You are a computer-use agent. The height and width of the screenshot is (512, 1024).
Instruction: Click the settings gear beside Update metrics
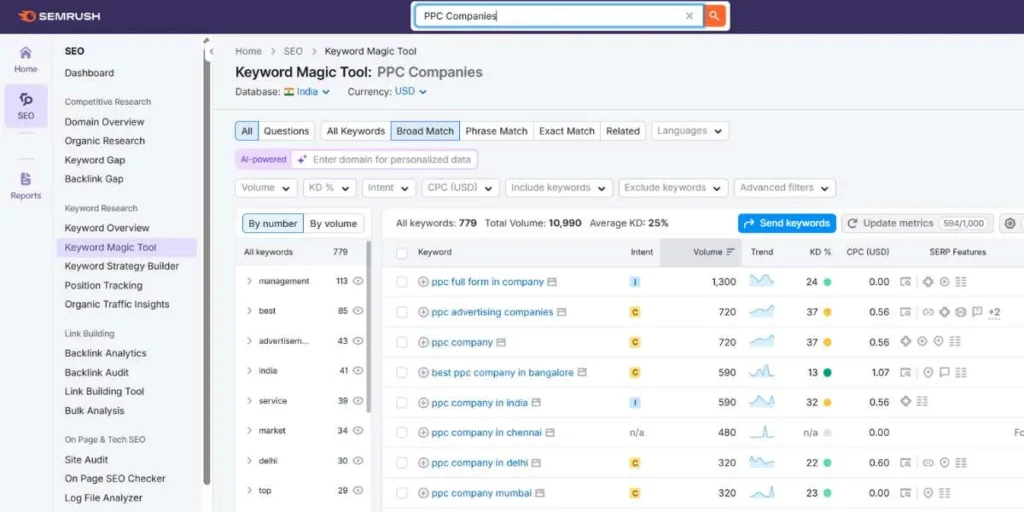1009,223
